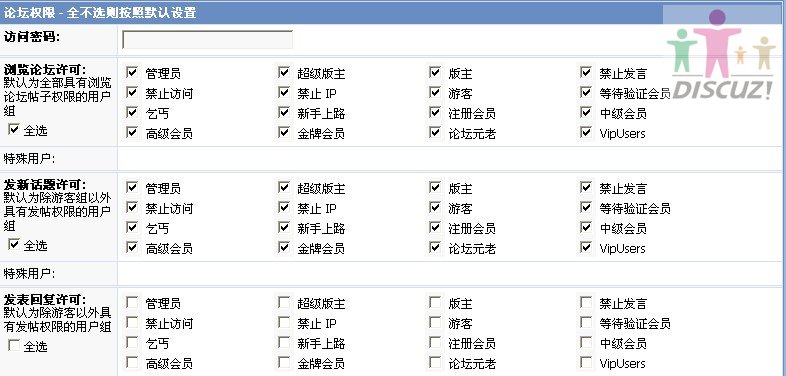
Task: Check 新手上路 under 发表回复许可
Action: pos(284,342)
